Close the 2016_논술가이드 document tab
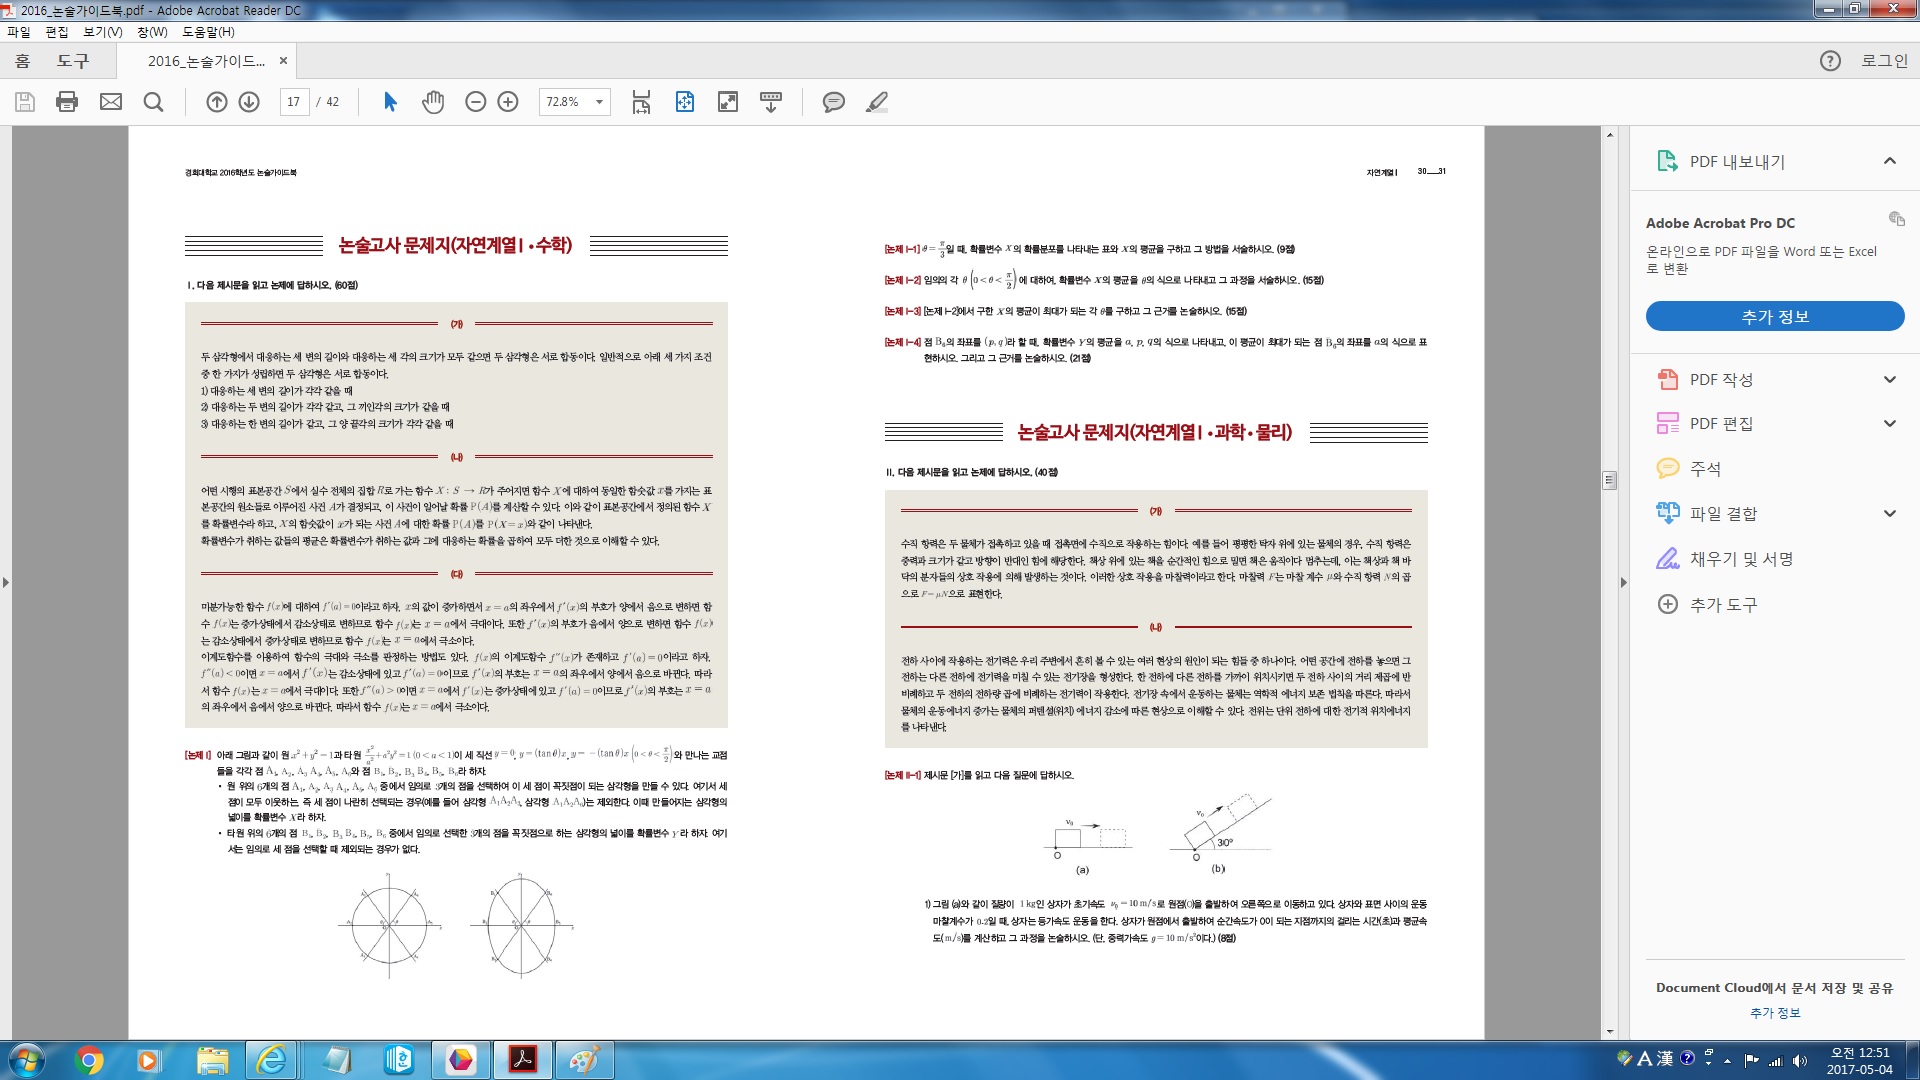Screen dimensions: 1920x1080 click(283, 61)
